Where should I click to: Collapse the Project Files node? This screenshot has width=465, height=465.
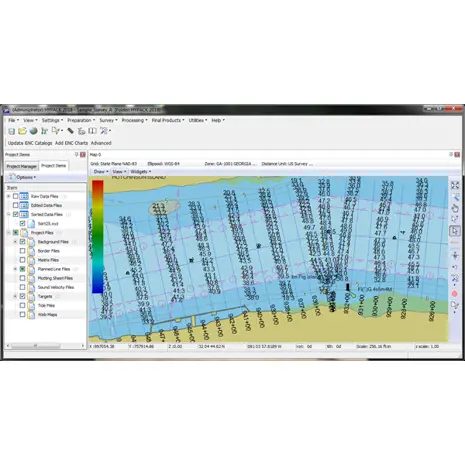pos(9,233)
